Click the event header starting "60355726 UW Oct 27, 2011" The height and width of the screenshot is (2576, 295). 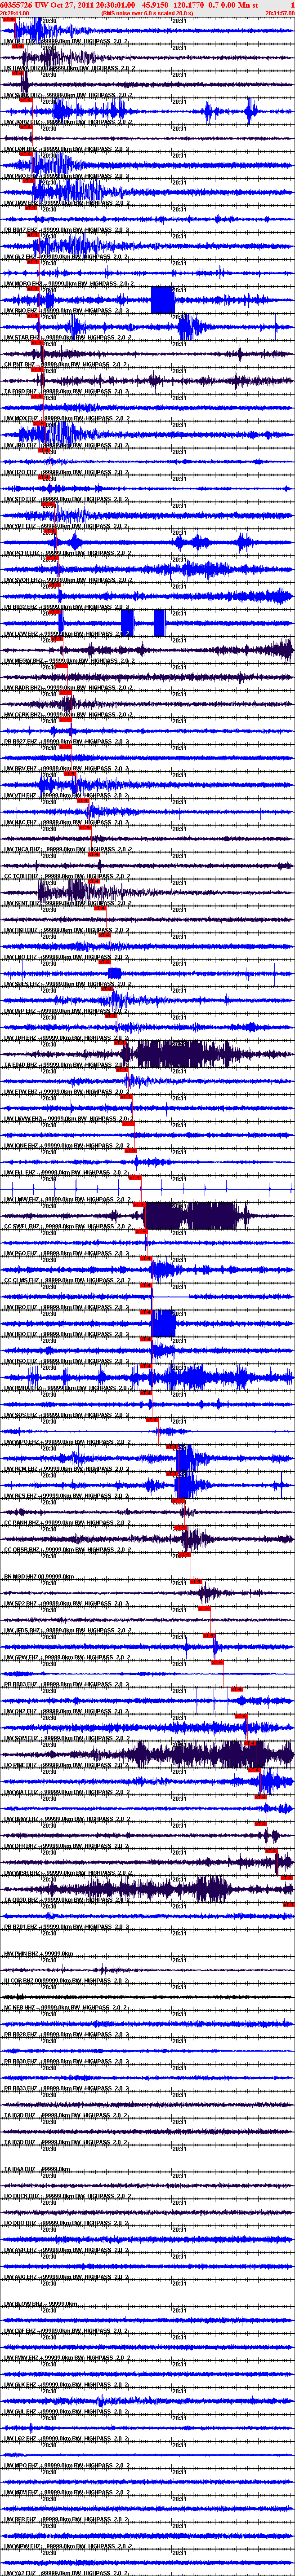147,5
